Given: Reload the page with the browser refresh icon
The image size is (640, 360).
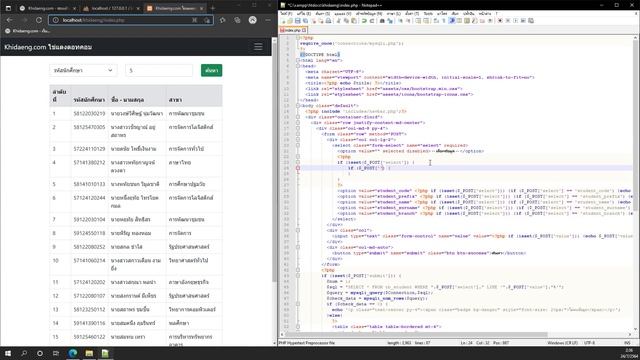Looking at the screenshot, I should [39, 20].
